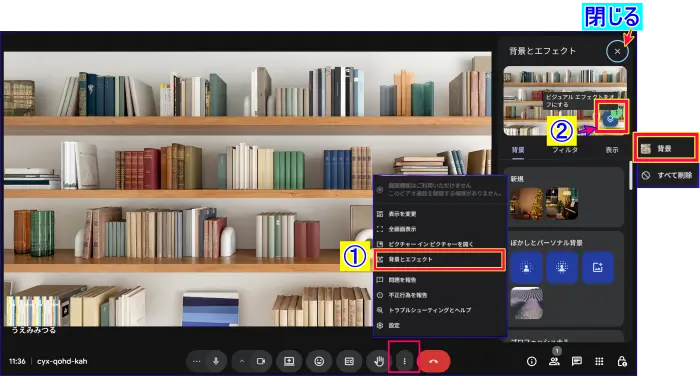Choose 背景とエフェクト in the options menu
Viewport: 700px width, 376px height.
point(440,259)
